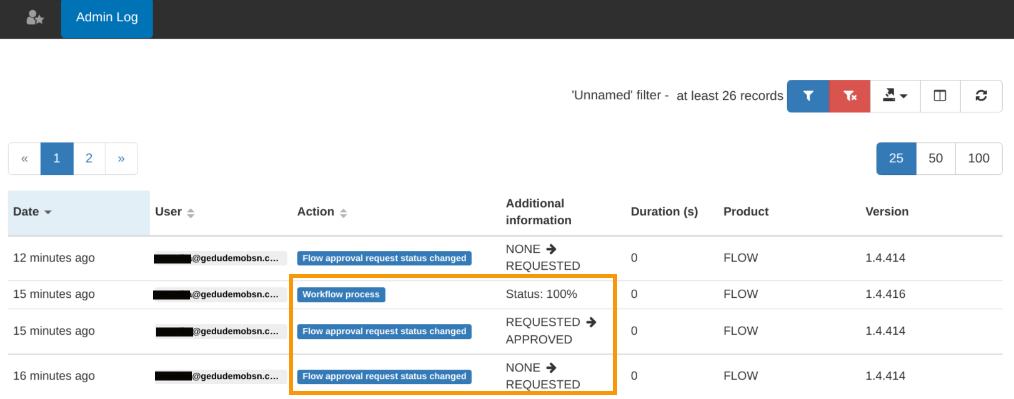This screenshot has height=399, width=1014.
Task: Refresh the log table
Action: 981,96
